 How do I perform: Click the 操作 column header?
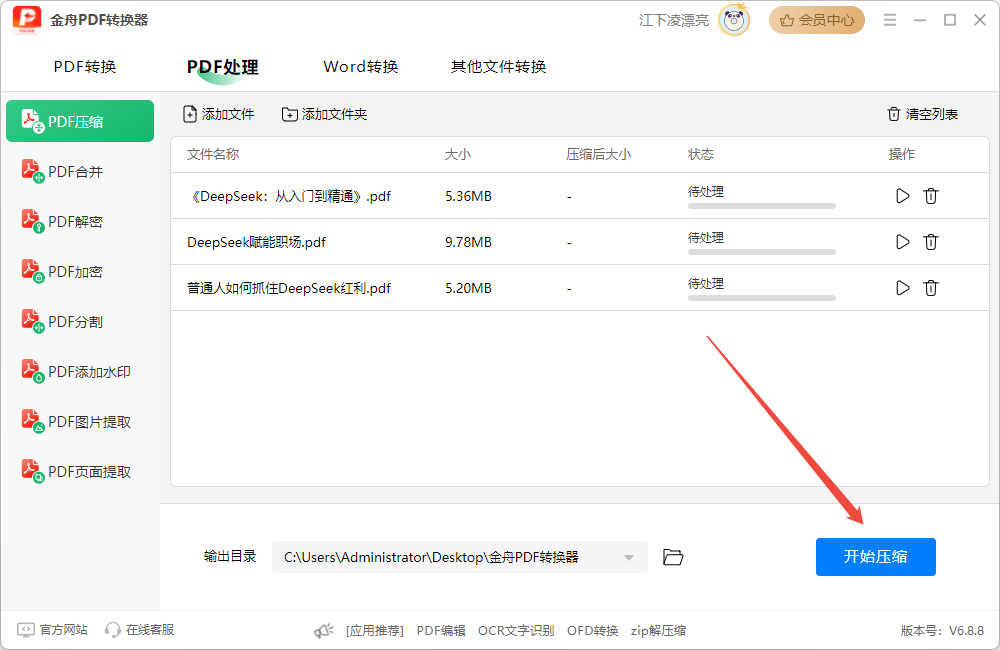coord(902,154)
